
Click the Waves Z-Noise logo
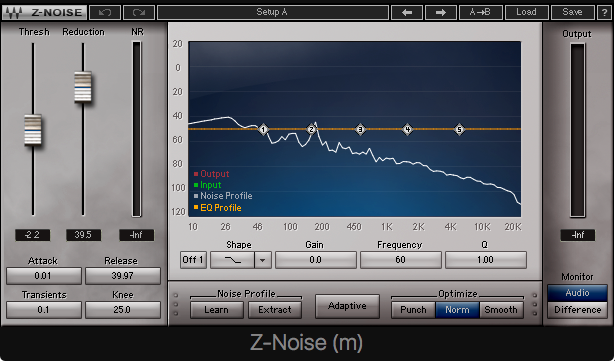coord(44,13)
